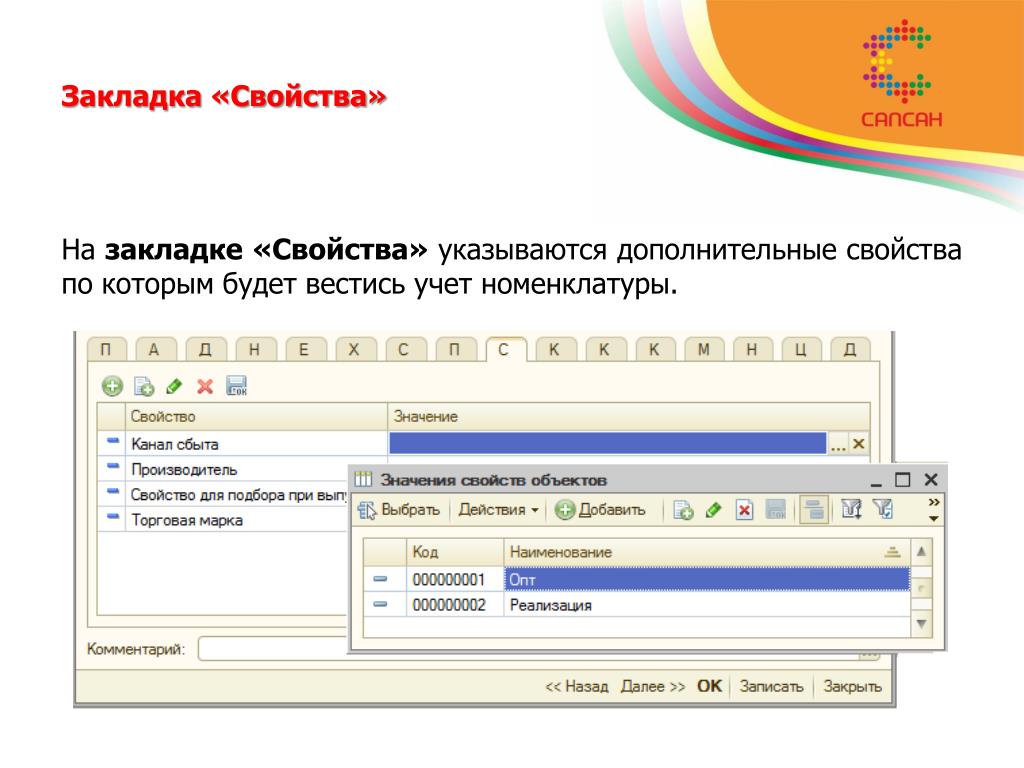Click the Значение column header
The image size is (1024, 768).
pyautogui.click(x=629, y=417)
